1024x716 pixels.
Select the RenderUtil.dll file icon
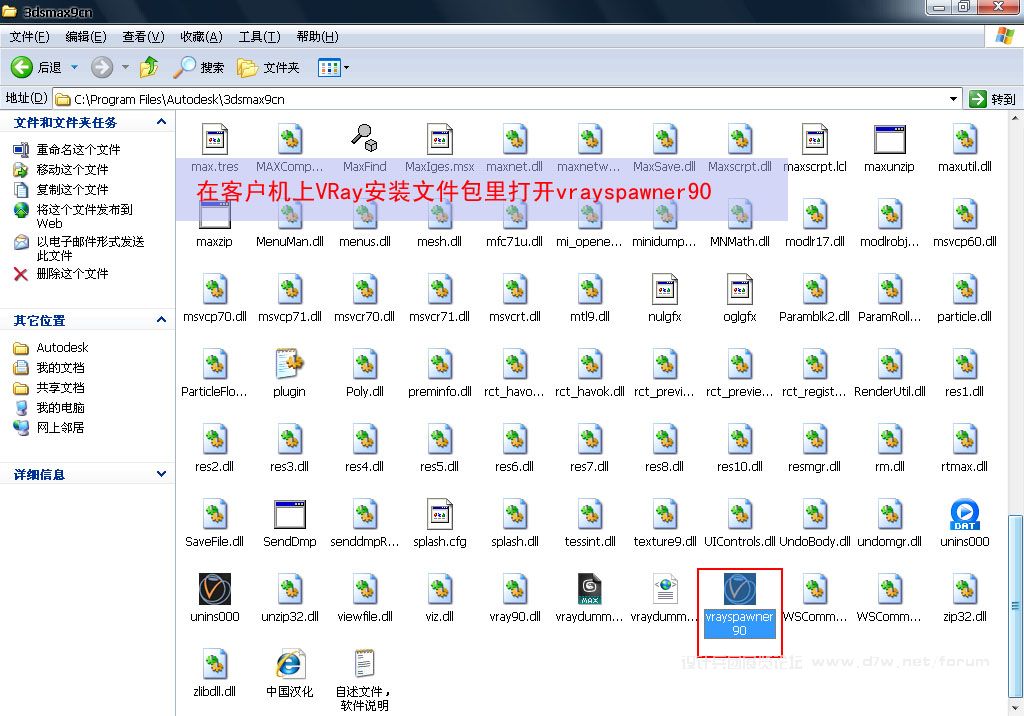coord(889,364)
